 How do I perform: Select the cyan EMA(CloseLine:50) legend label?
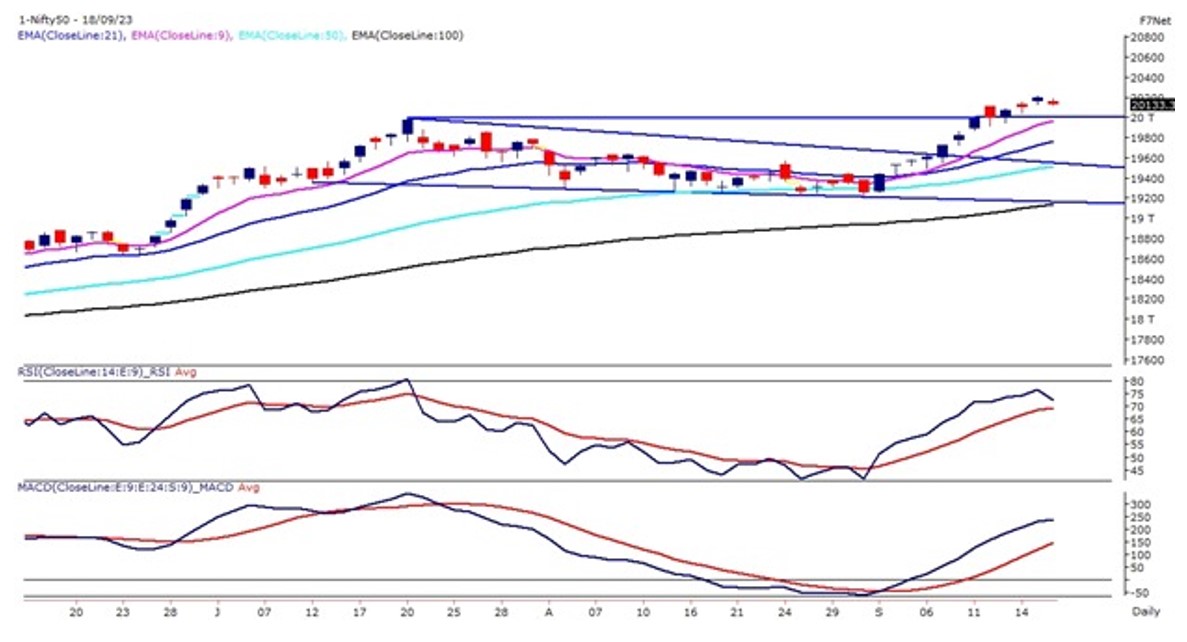[291, 35]
